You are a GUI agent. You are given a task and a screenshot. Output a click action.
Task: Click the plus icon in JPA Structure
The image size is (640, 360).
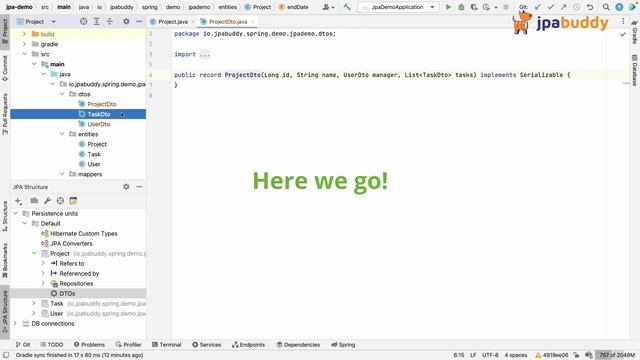click(18, 201)
